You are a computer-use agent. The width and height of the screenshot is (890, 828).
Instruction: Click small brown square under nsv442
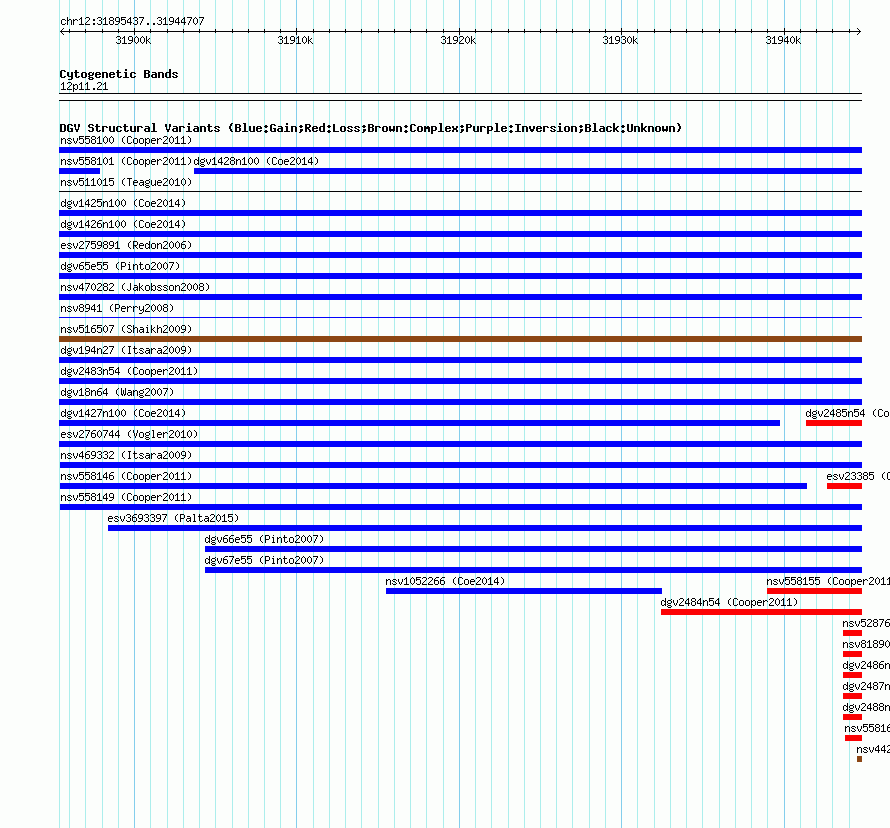(x=859, y=759)
